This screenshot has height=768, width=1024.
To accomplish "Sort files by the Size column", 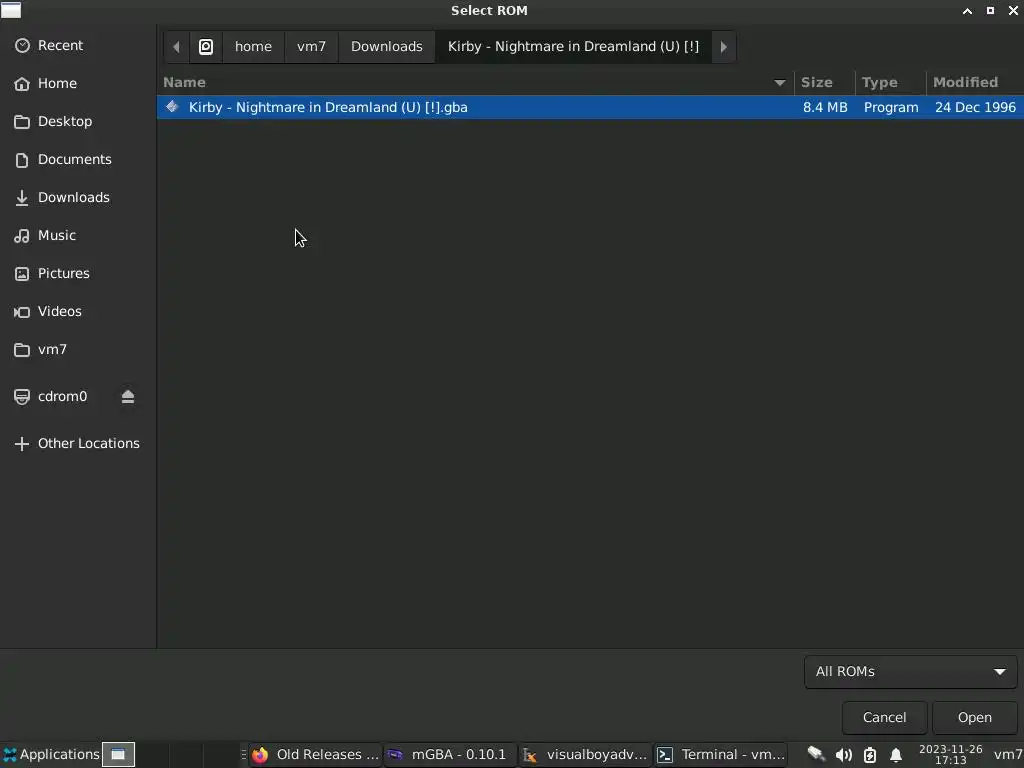I will click(x=824, y=82).
